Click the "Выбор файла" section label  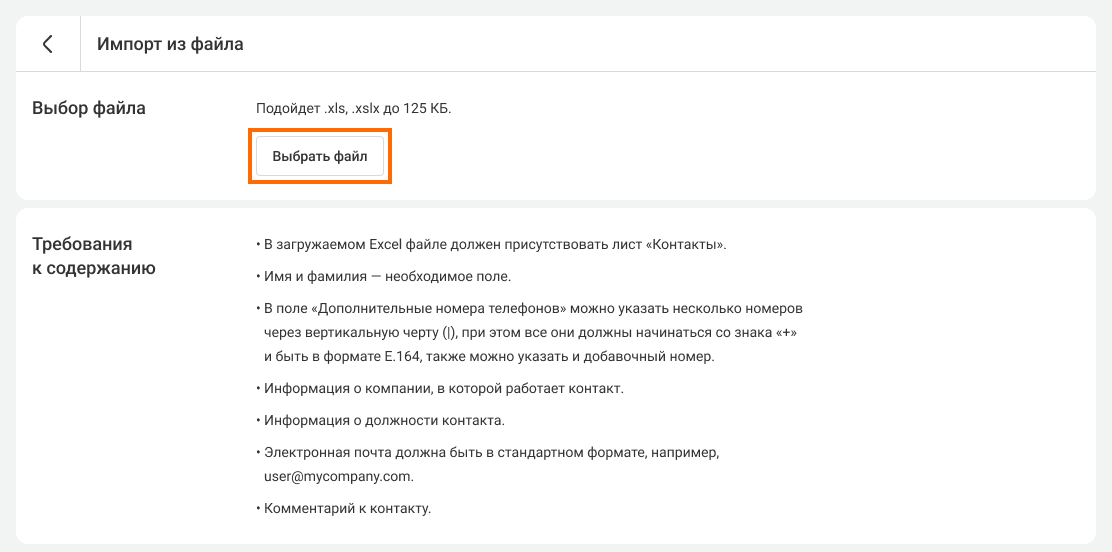coord(89,108)
